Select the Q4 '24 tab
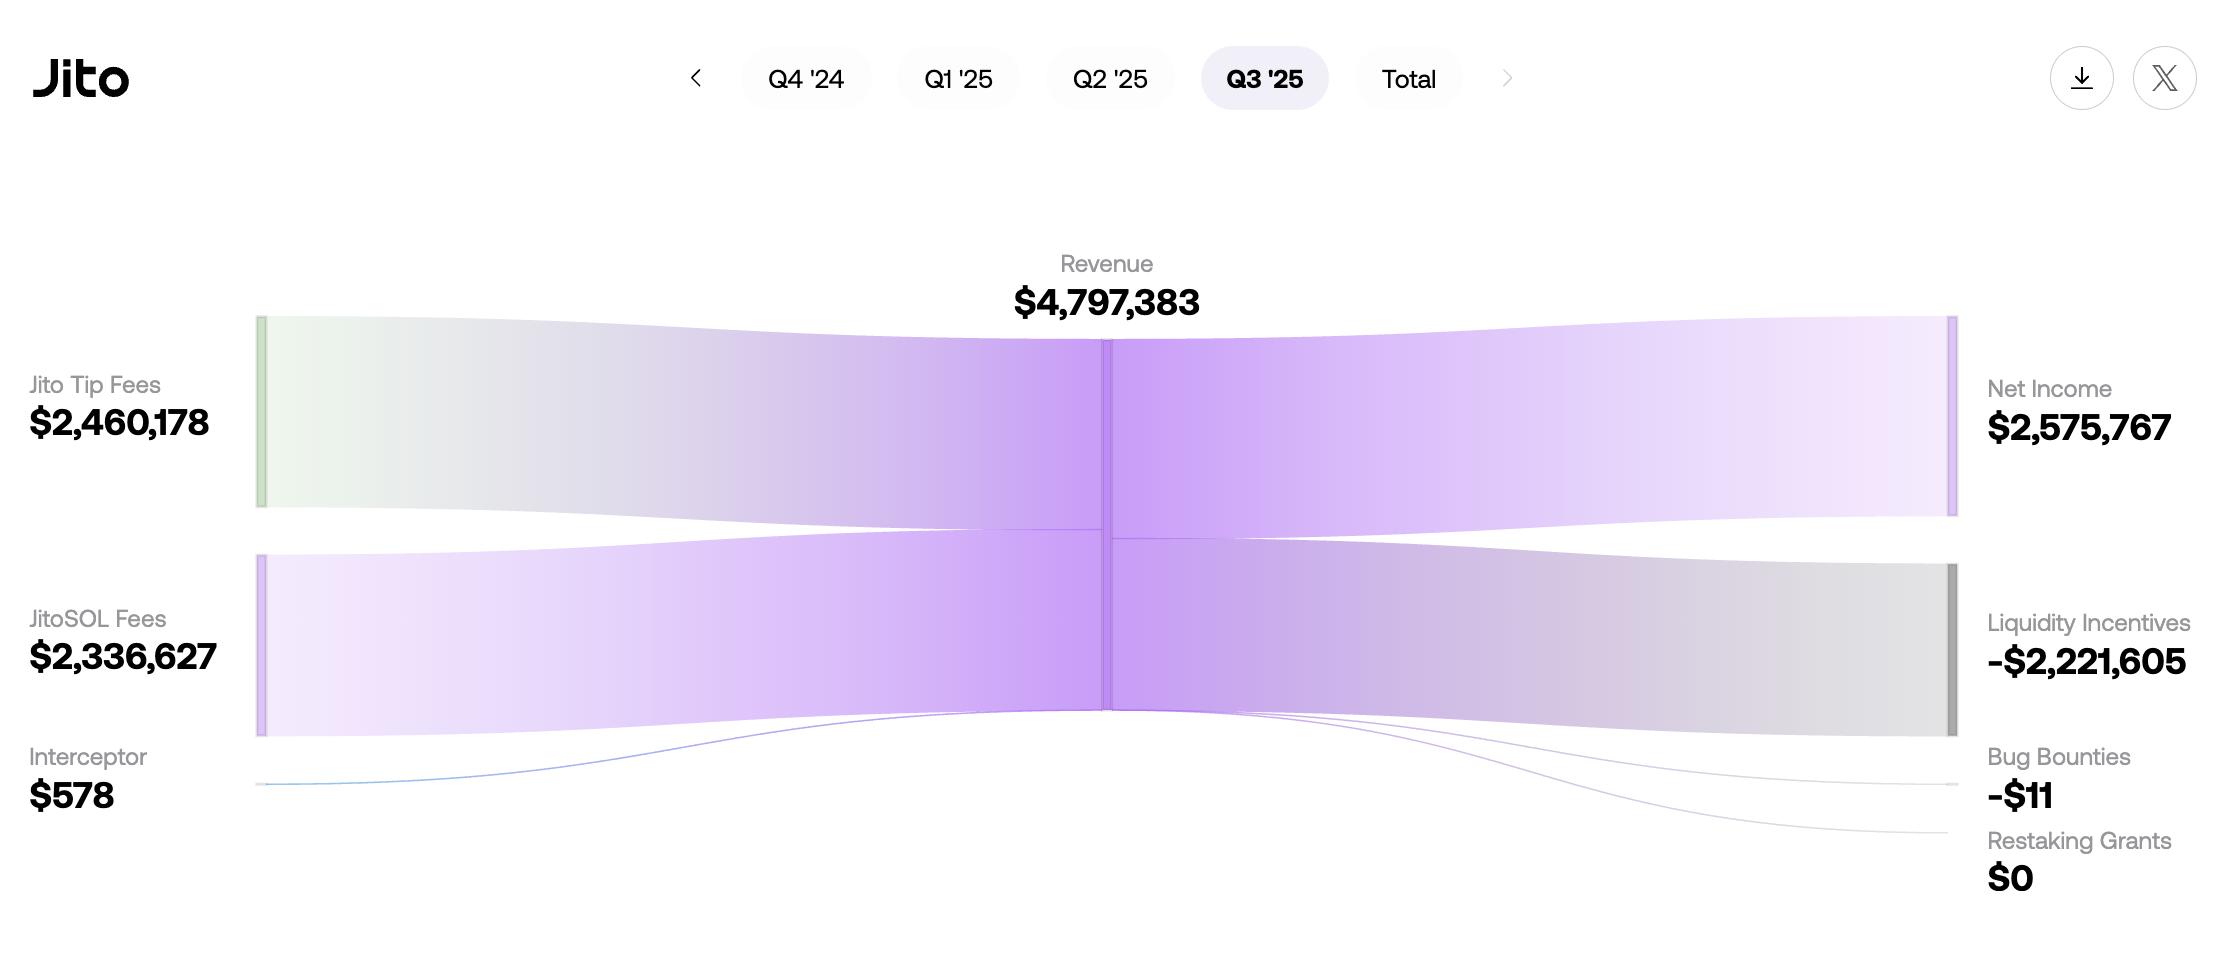2234x964 pixels. [806, 79]
